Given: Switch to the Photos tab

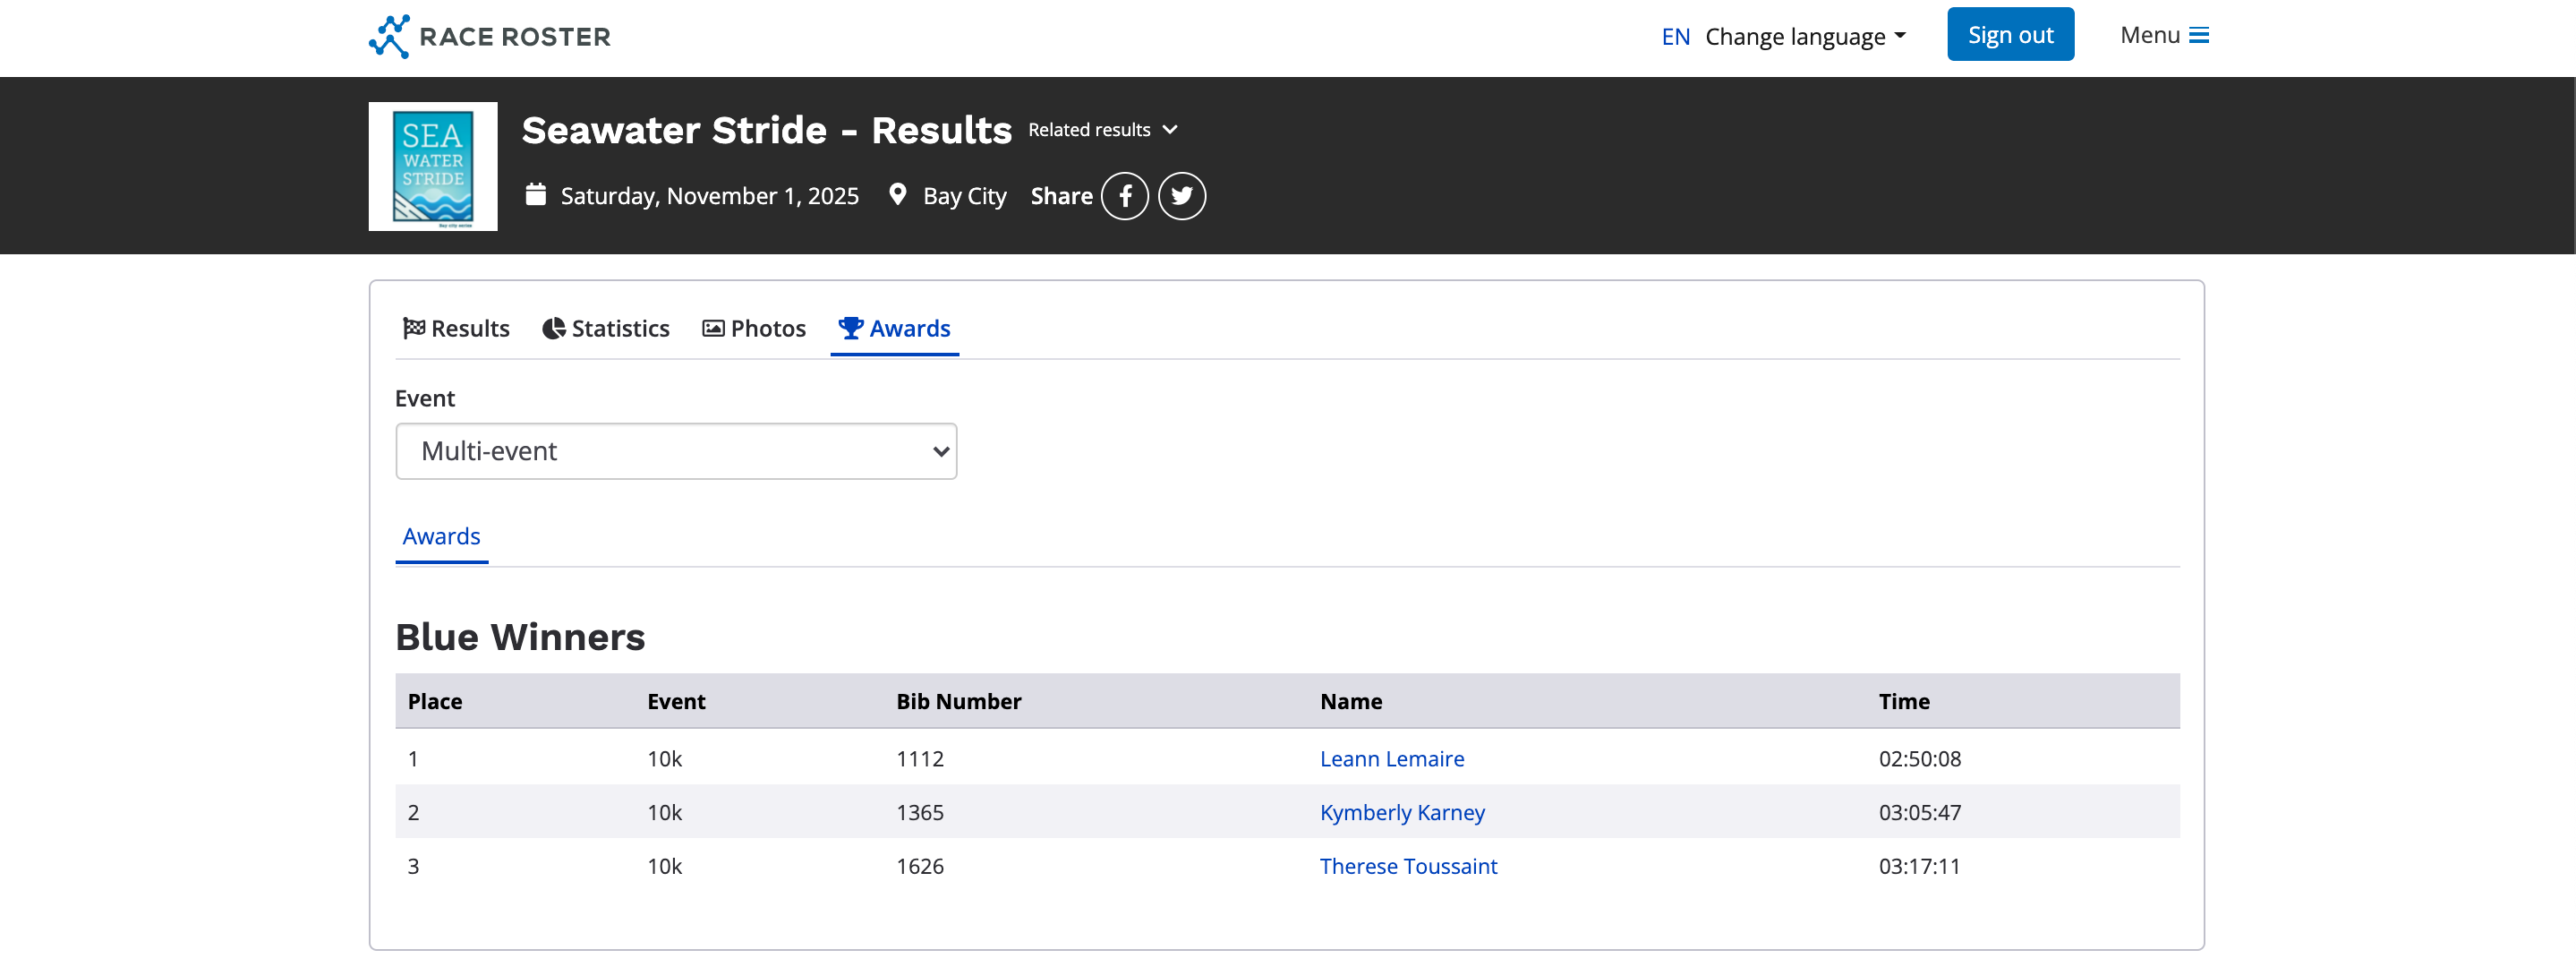Looking at the screenshot, I should tap(767, 328).
